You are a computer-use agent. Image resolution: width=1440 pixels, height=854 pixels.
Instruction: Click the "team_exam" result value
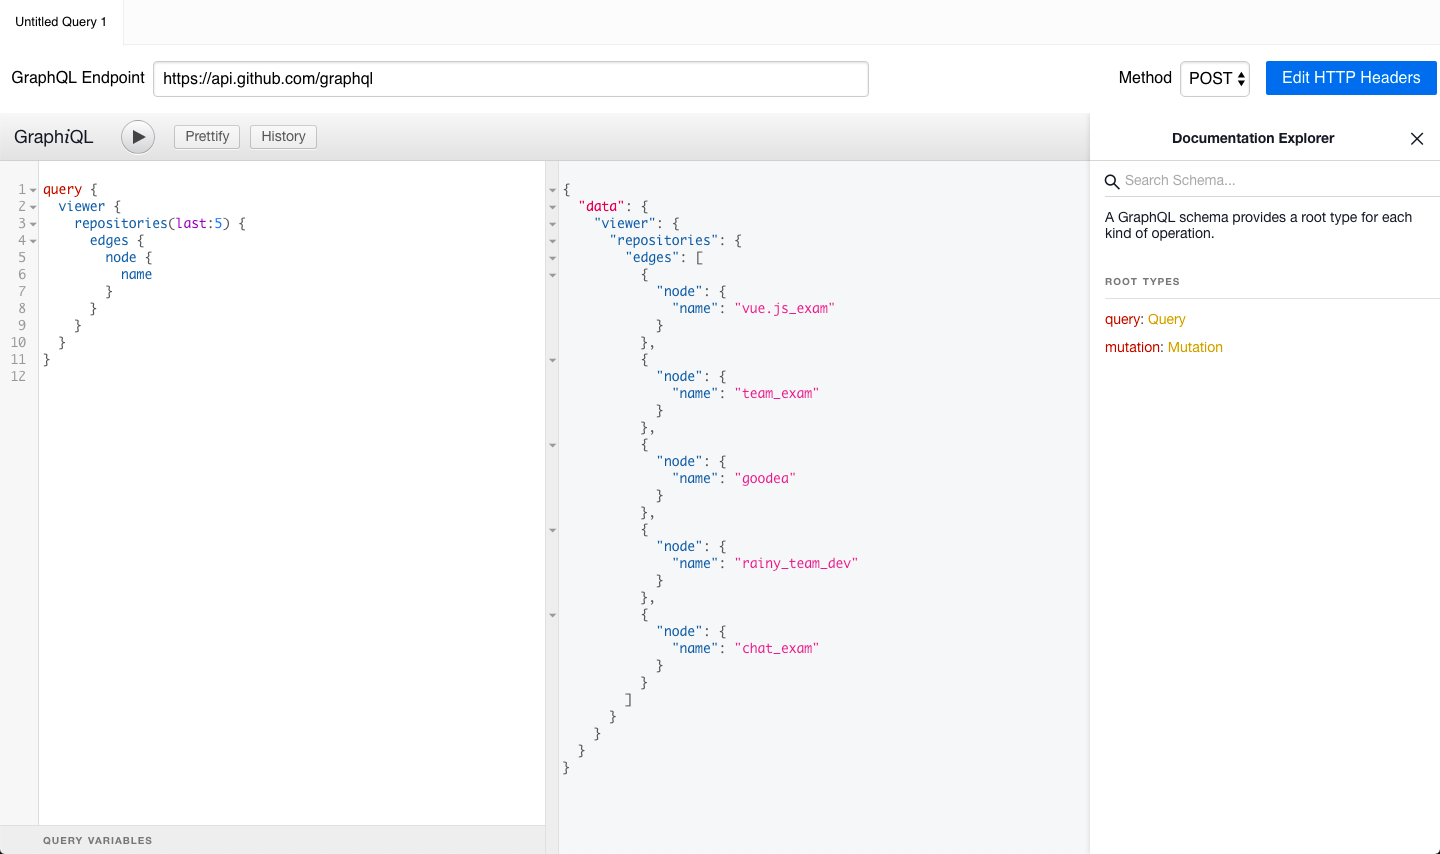click(777, 394)
